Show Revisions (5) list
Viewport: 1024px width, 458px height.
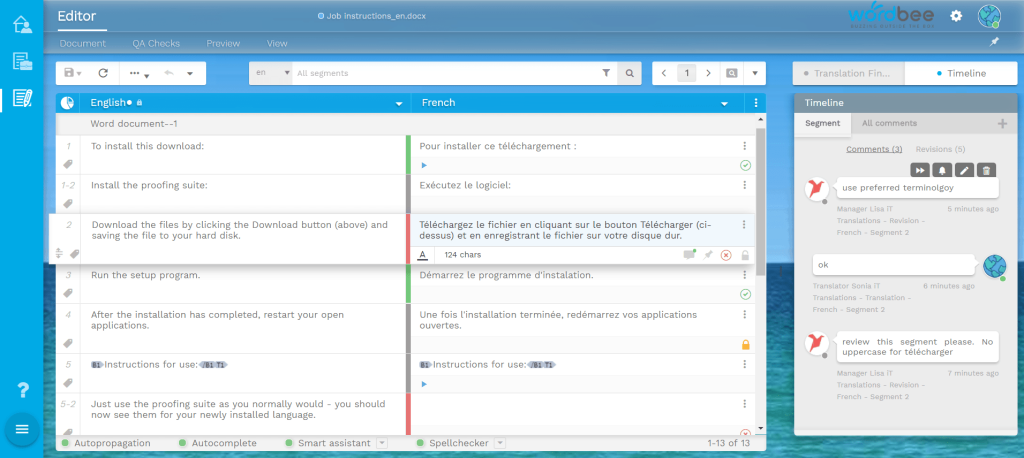tap(940, 149)
